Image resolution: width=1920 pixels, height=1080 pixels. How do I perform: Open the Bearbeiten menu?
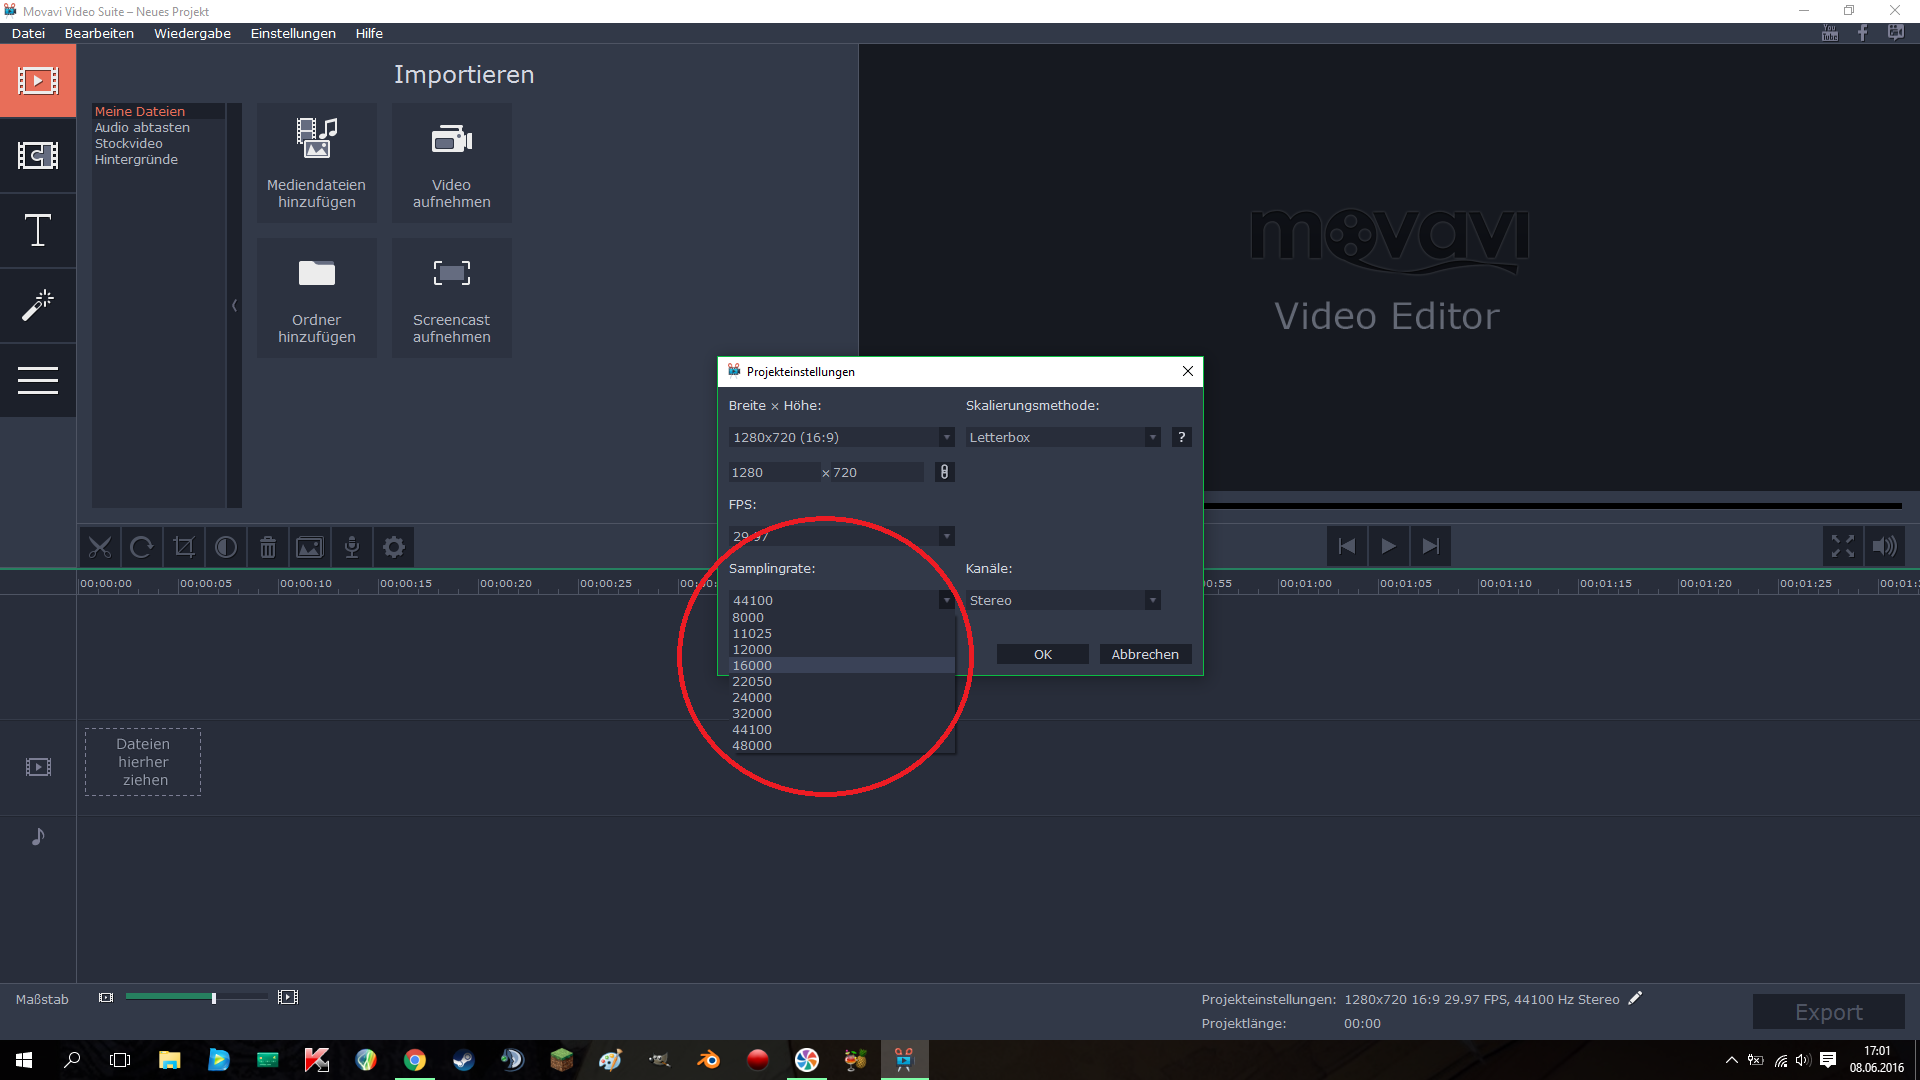tap(99, 33)
